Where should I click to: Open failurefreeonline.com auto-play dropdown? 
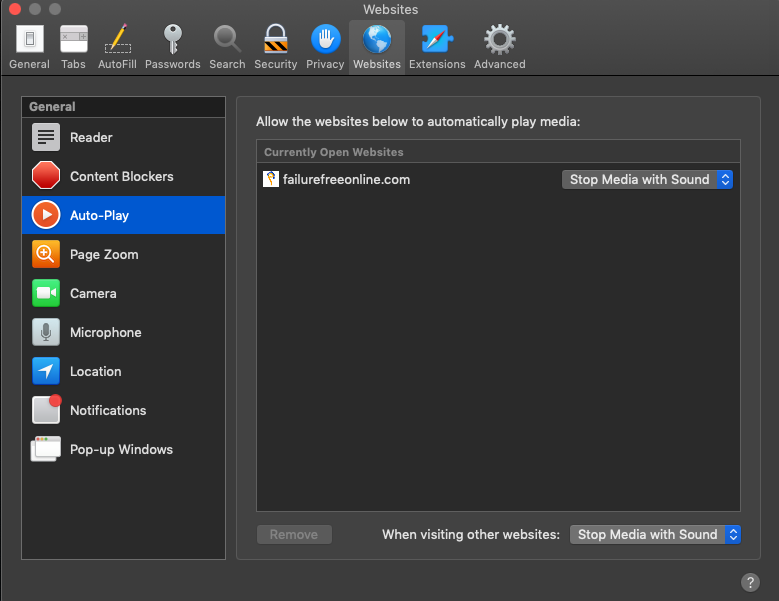click(647, 179)
